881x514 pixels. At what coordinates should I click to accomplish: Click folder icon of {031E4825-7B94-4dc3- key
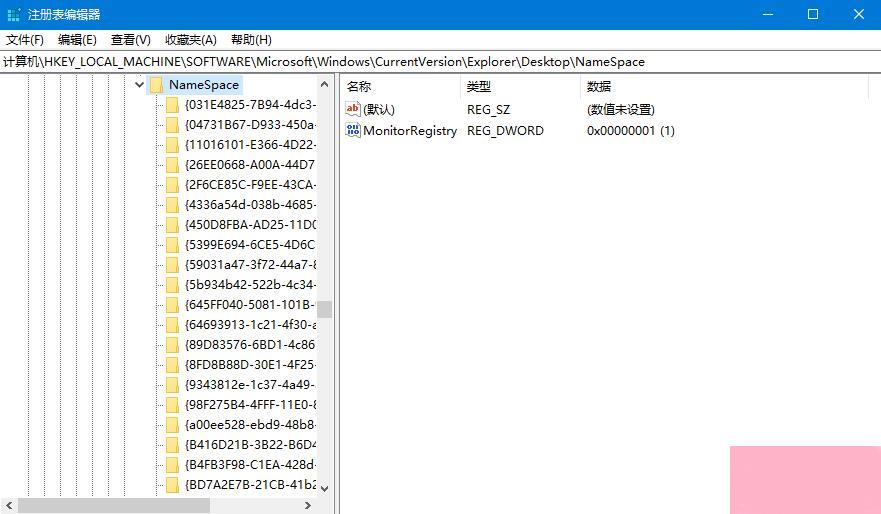pos(172,105)
